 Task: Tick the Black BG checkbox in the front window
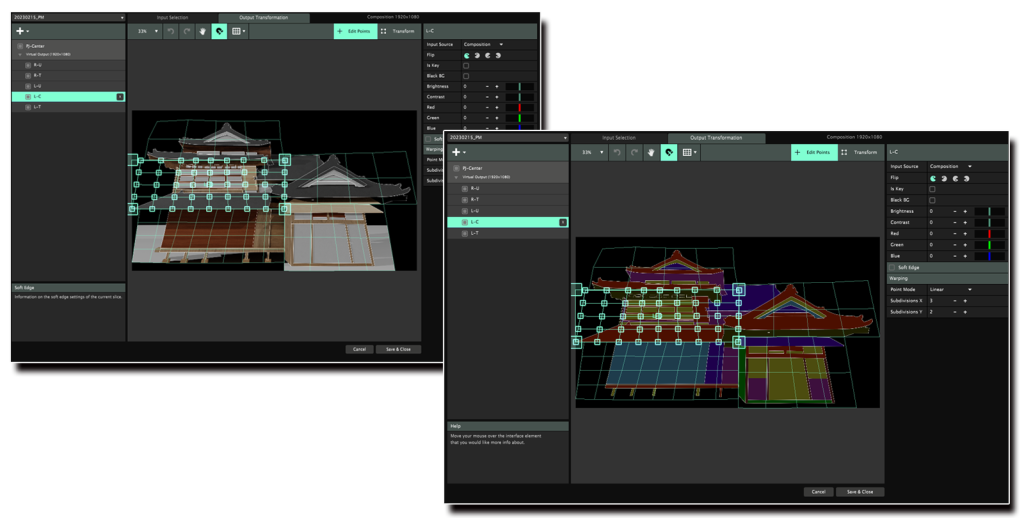(x=932, y=200)
